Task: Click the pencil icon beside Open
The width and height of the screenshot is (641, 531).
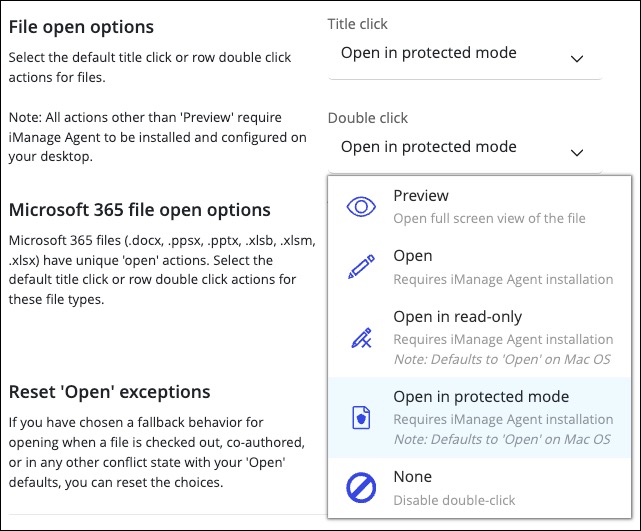Action: click(360, 267)
